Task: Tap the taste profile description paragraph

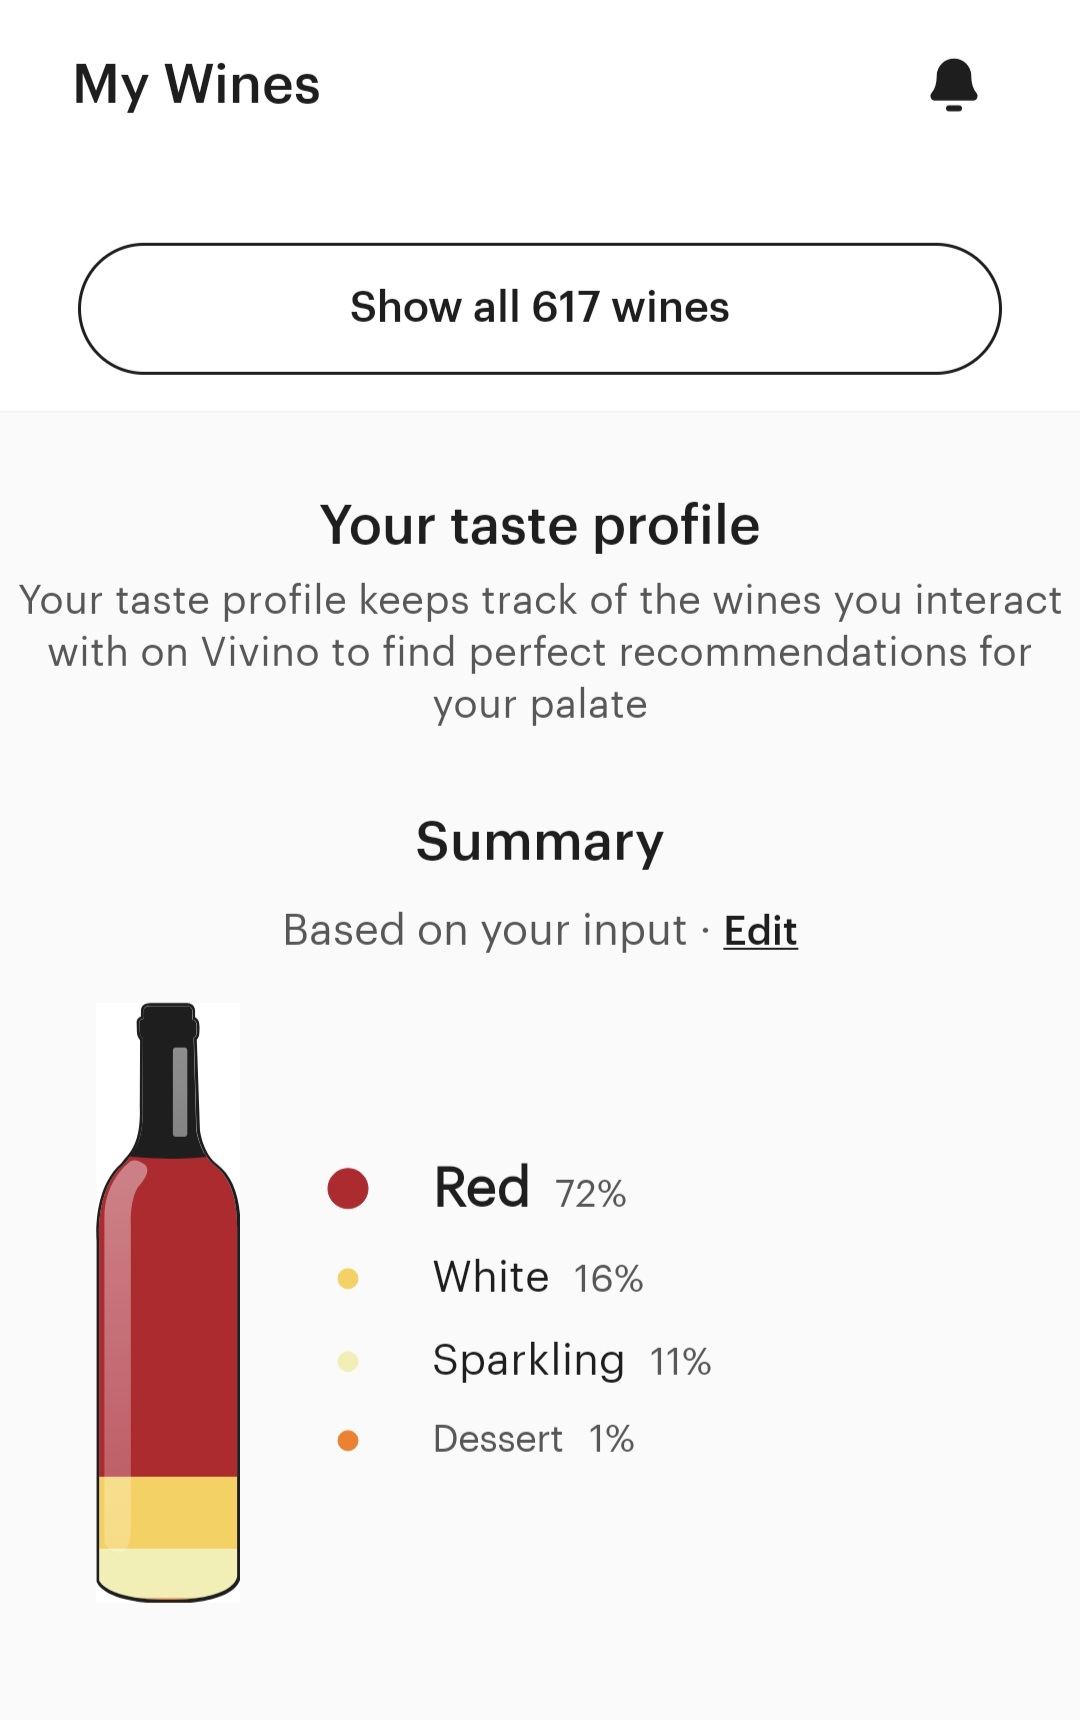Action: pyautogui.click(x=540, y=652)
